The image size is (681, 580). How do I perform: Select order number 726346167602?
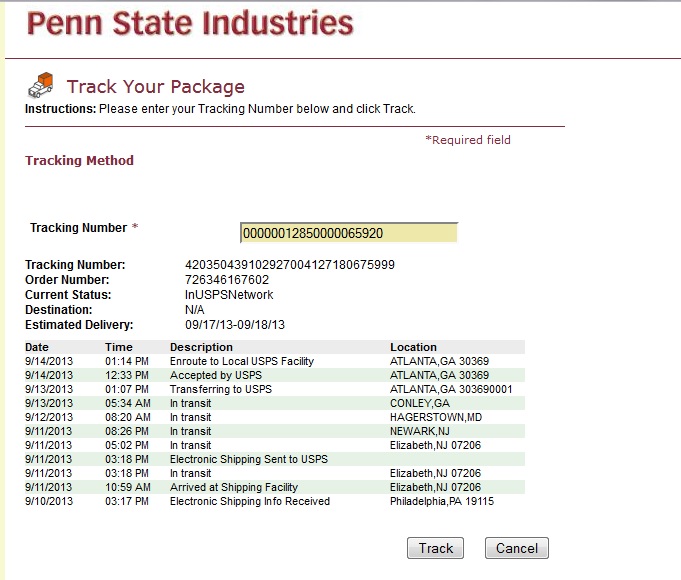(x=227, y=279)
